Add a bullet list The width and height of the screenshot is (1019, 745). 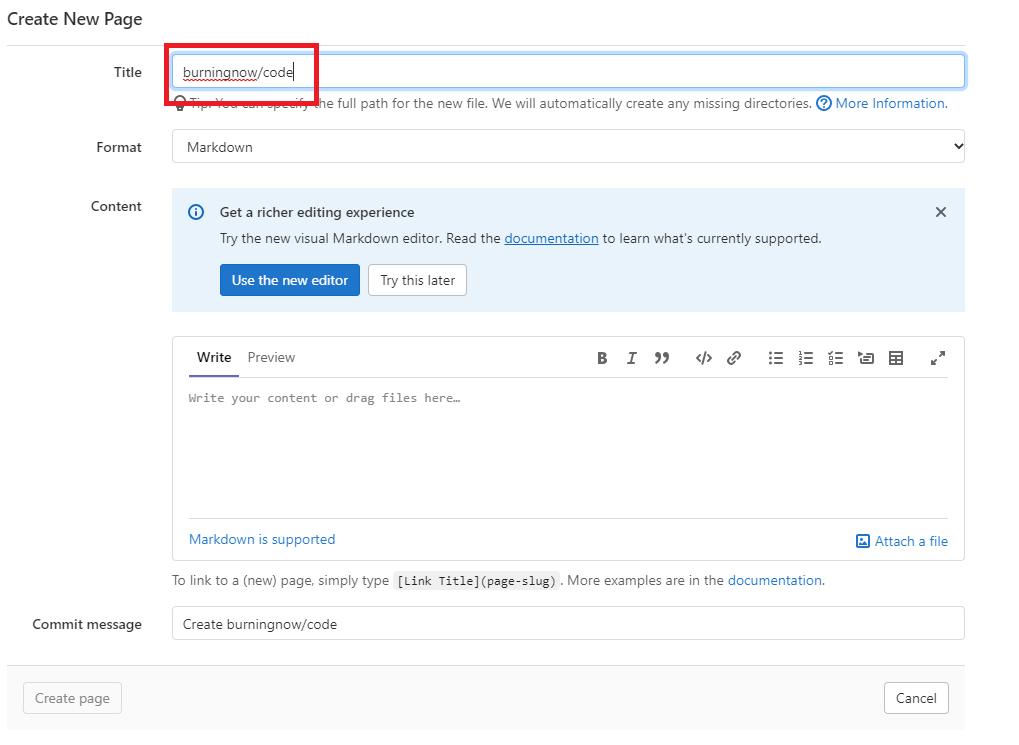click(775, 358)
